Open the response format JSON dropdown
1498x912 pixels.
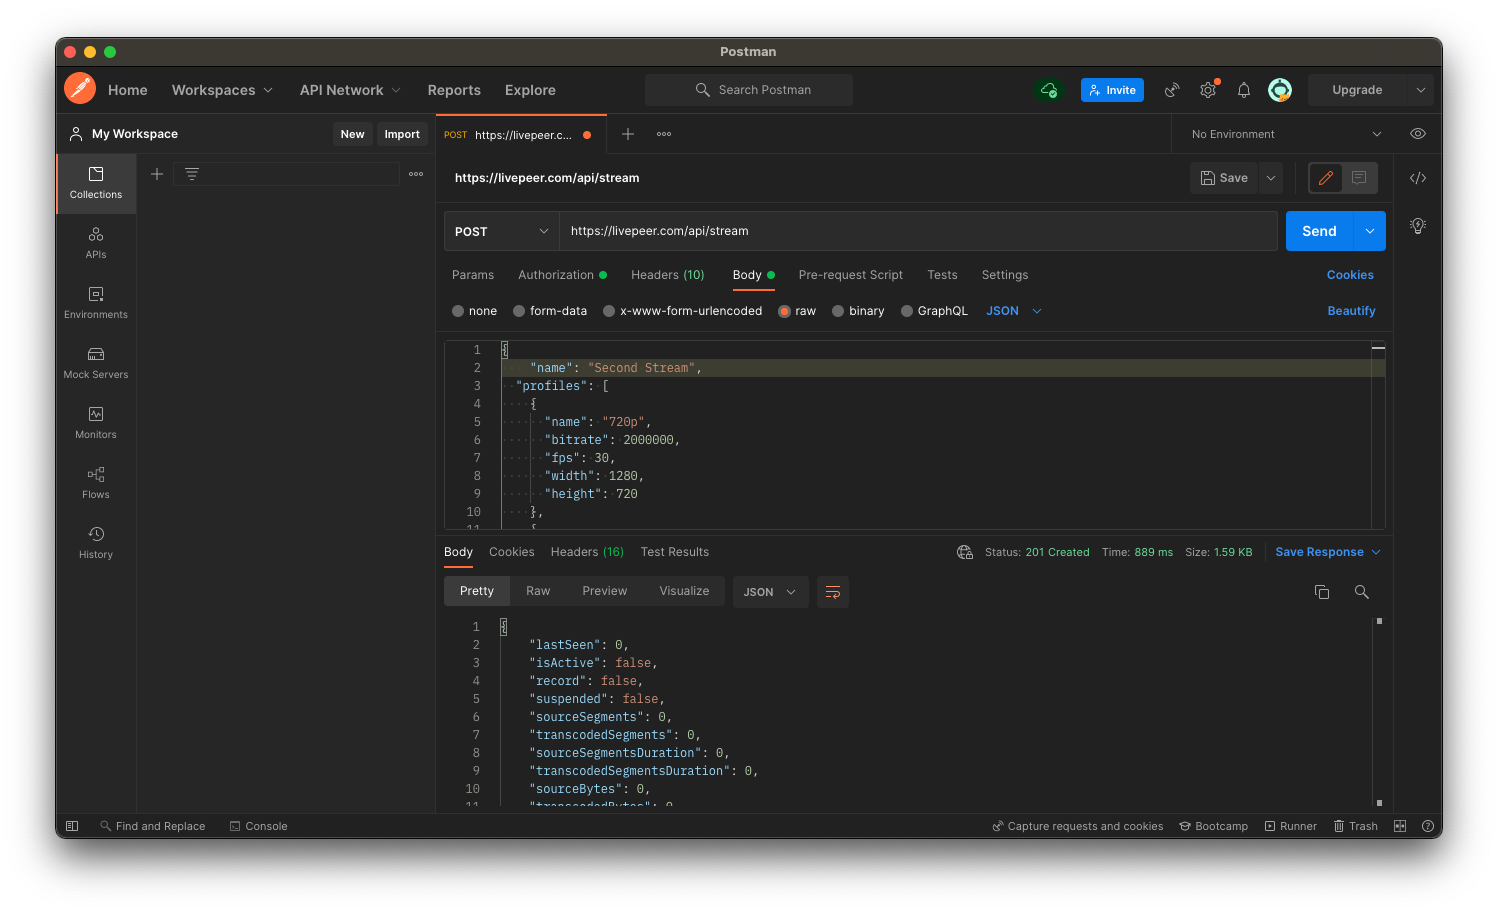coord(770,592)
